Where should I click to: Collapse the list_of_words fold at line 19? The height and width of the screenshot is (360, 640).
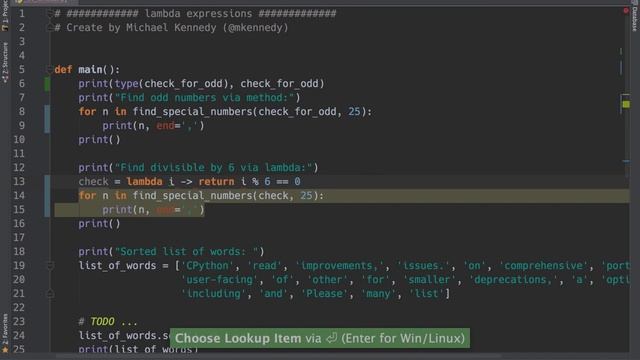click(50, 266)
